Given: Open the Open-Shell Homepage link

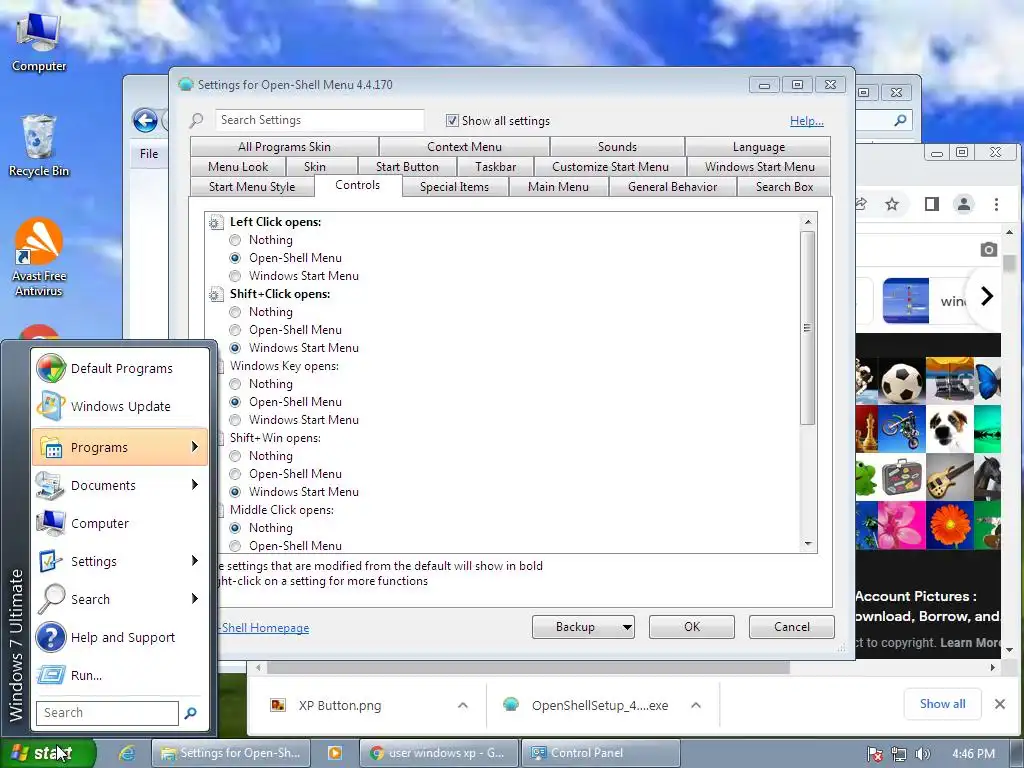Looking at the screenshot, I should click(x=264, y=628).
